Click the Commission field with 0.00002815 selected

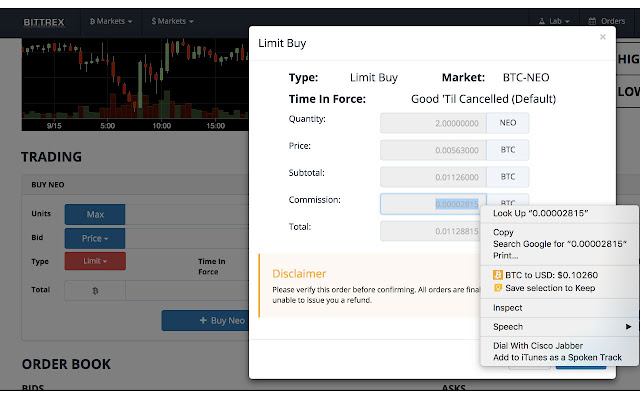pyautogui.click(x=433, y=204)
